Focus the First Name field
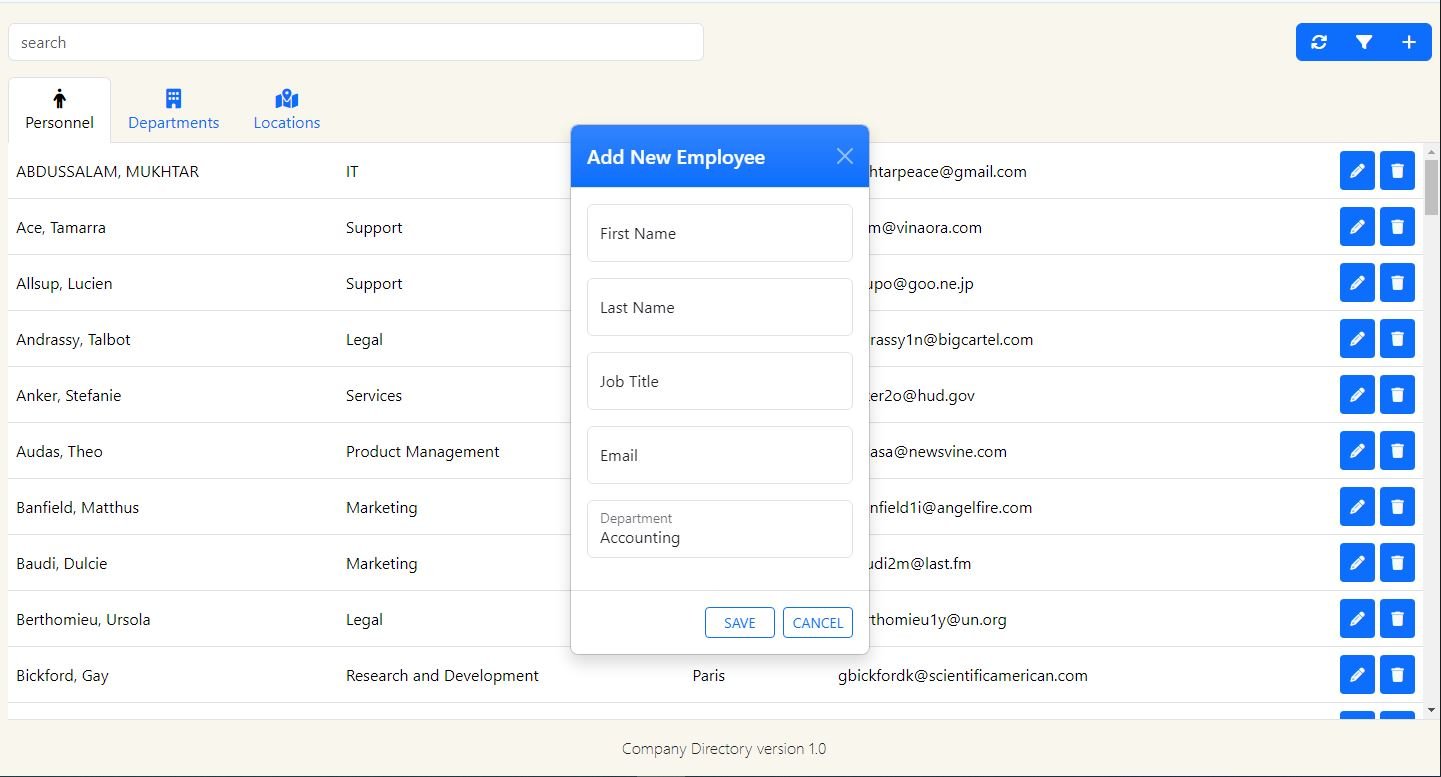The image size is (1441, 777). 719,234
